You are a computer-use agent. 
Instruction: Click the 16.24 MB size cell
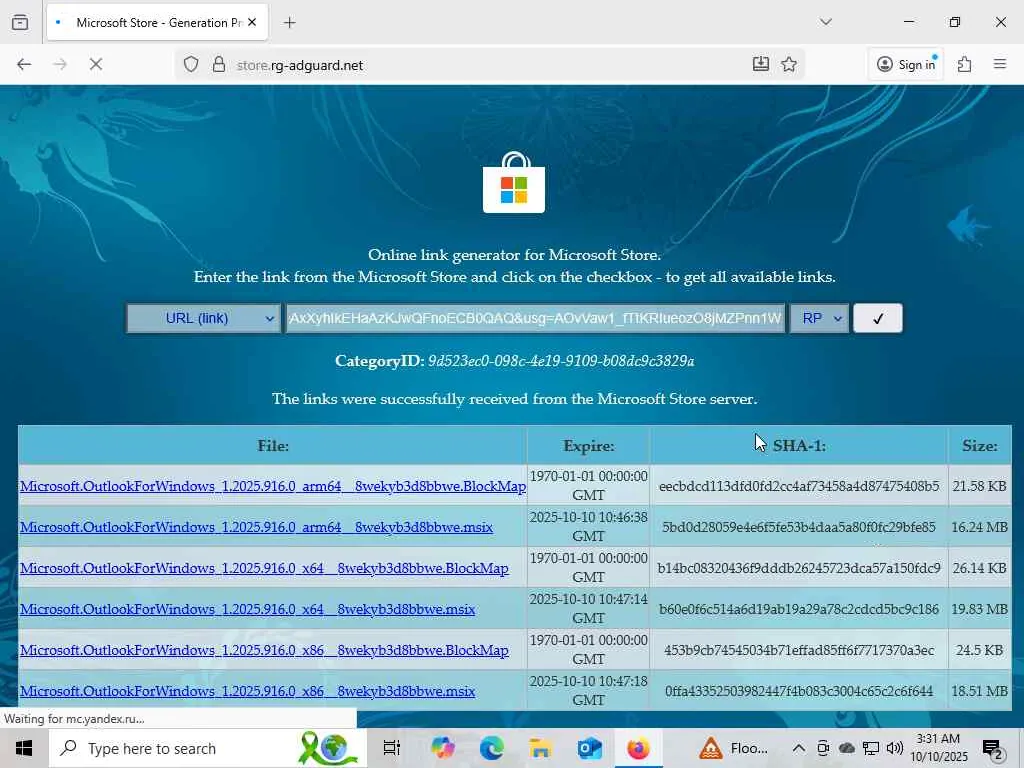coord(980,527)
